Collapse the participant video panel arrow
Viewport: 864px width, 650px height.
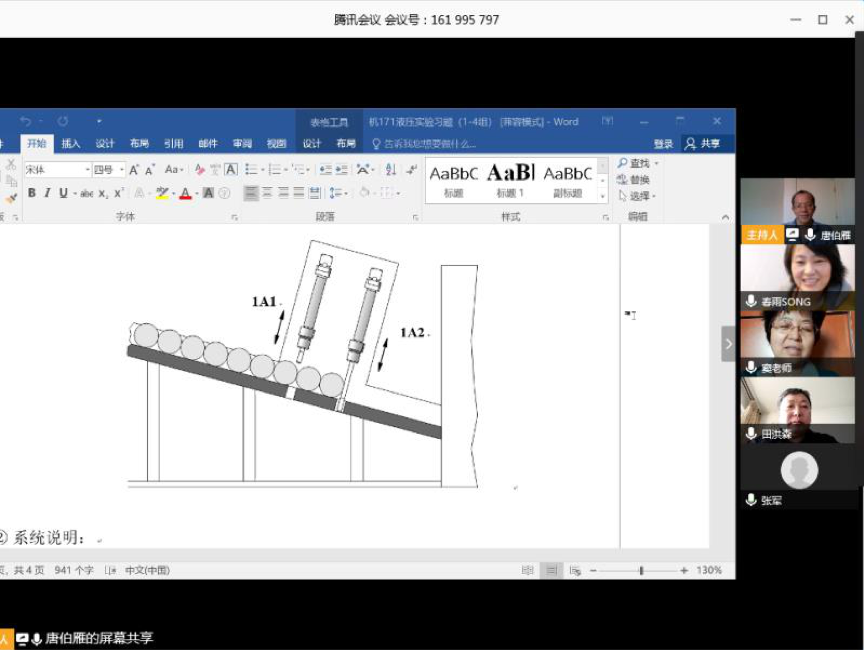coord(728,344)
